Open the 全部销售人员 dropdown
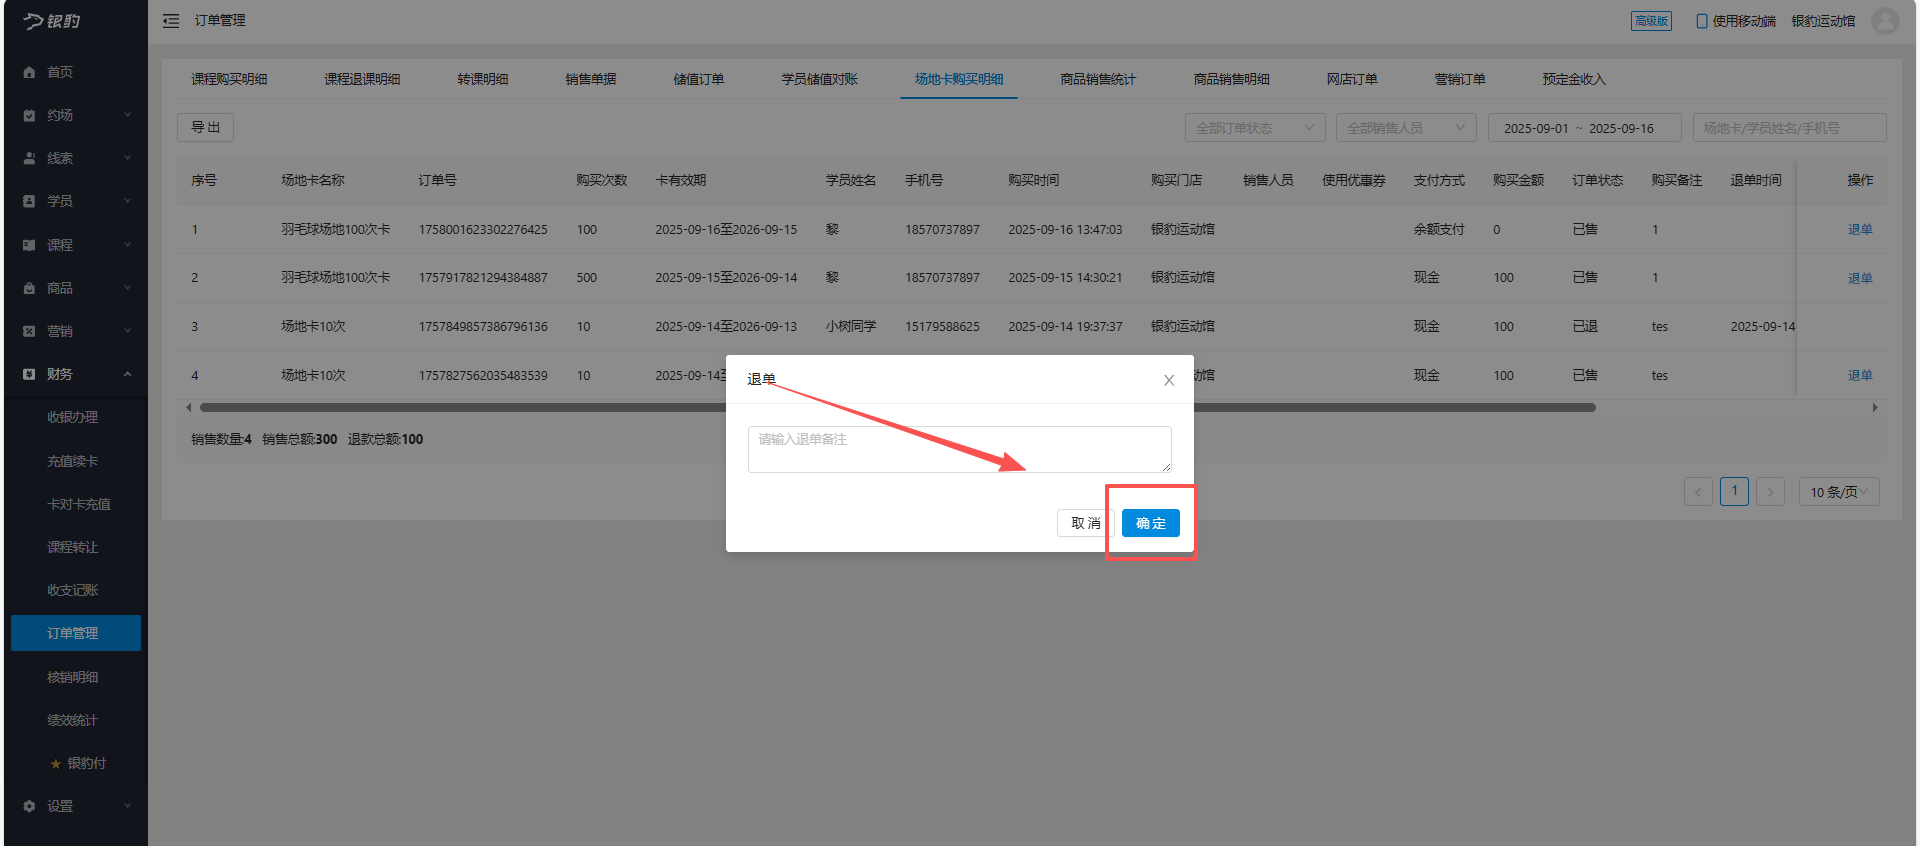This screenshot has width=1920, height=846. 1404,128
